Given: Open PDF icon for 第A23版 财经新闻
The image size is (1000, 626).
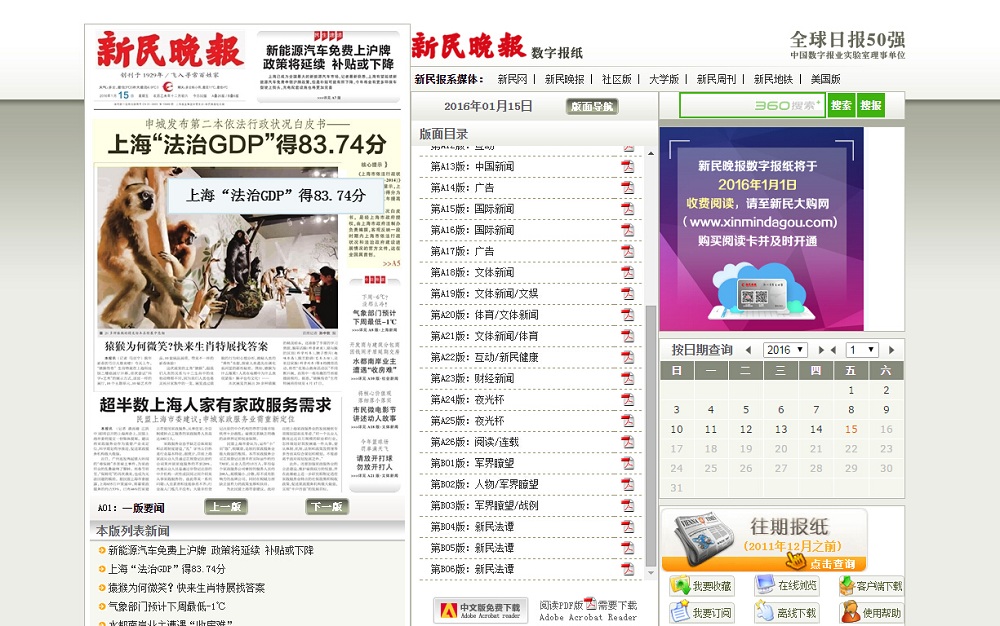Looking at the screenshot, I should [x=628, y=378].
